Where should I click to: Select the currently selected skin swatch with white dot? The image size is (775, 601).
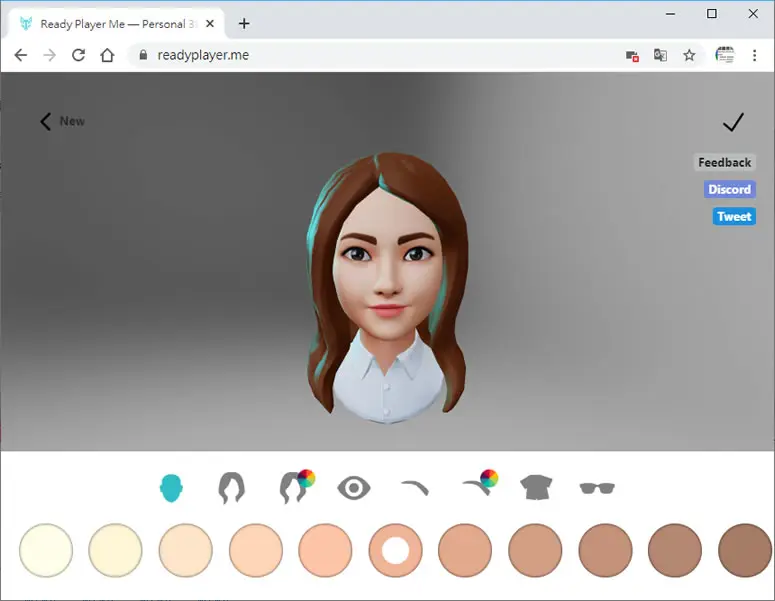(x=395, y=550)
